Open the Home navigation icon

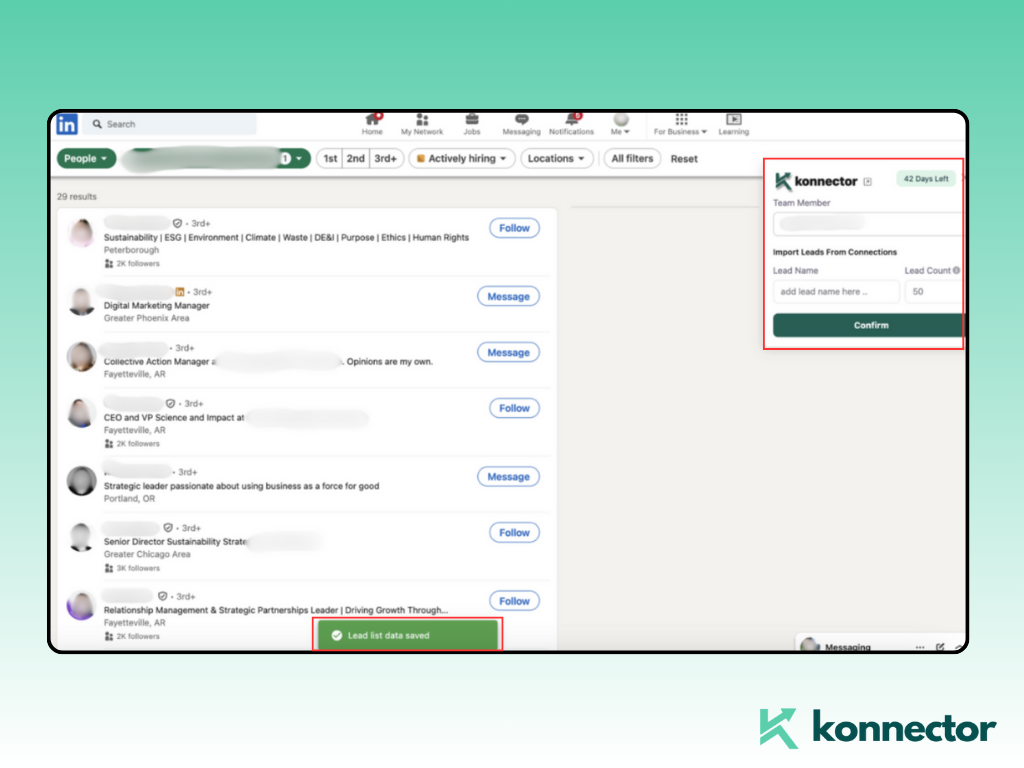372,123
